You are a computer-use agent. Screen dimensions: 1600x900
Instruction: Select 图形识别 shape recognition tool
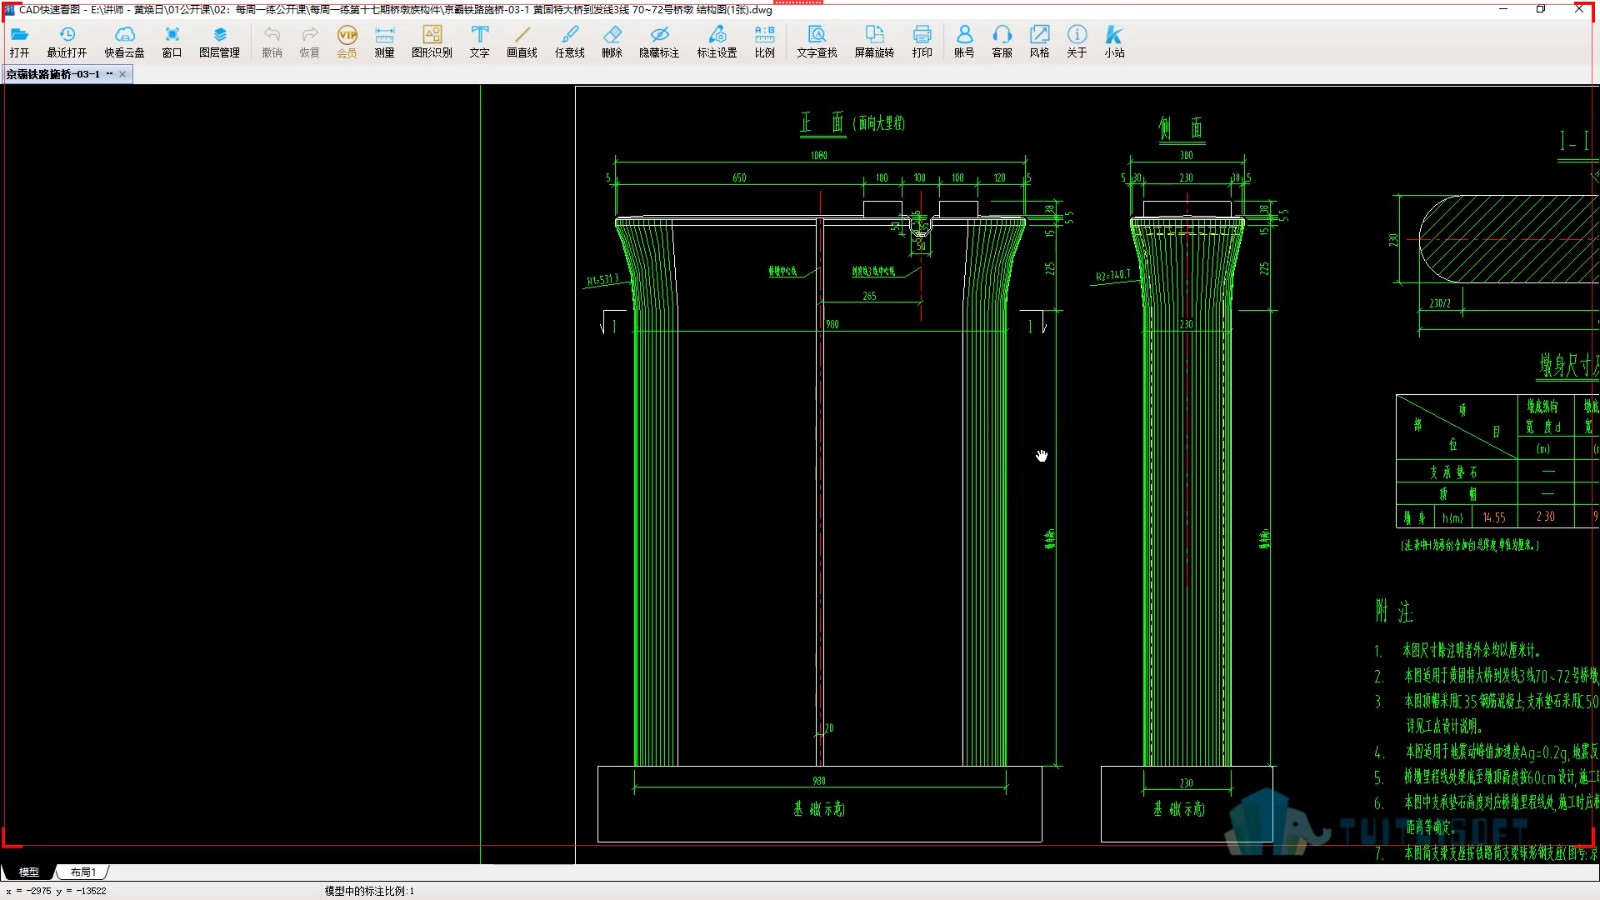click(432, 41)
